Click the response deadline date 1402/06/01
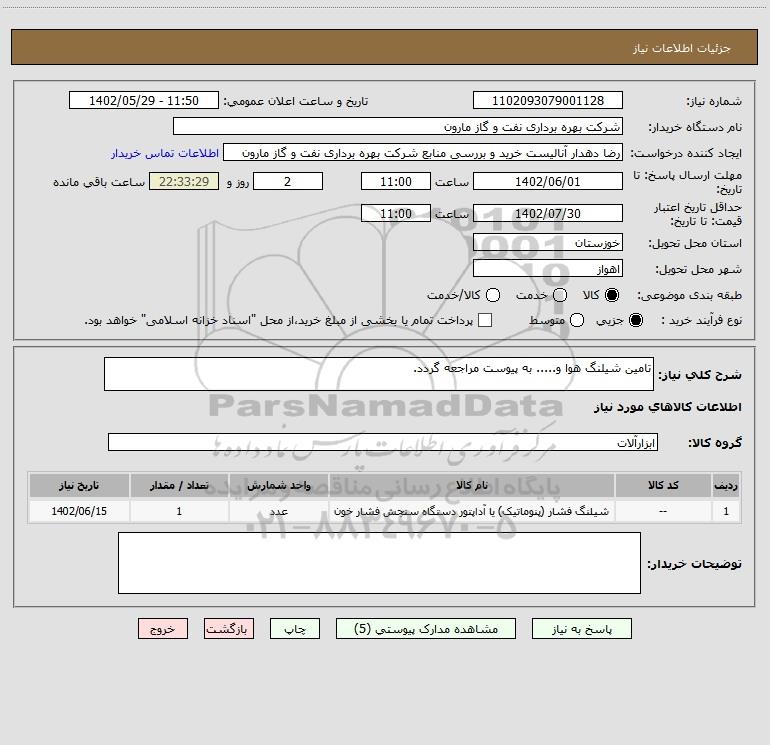 click(548, 181)
